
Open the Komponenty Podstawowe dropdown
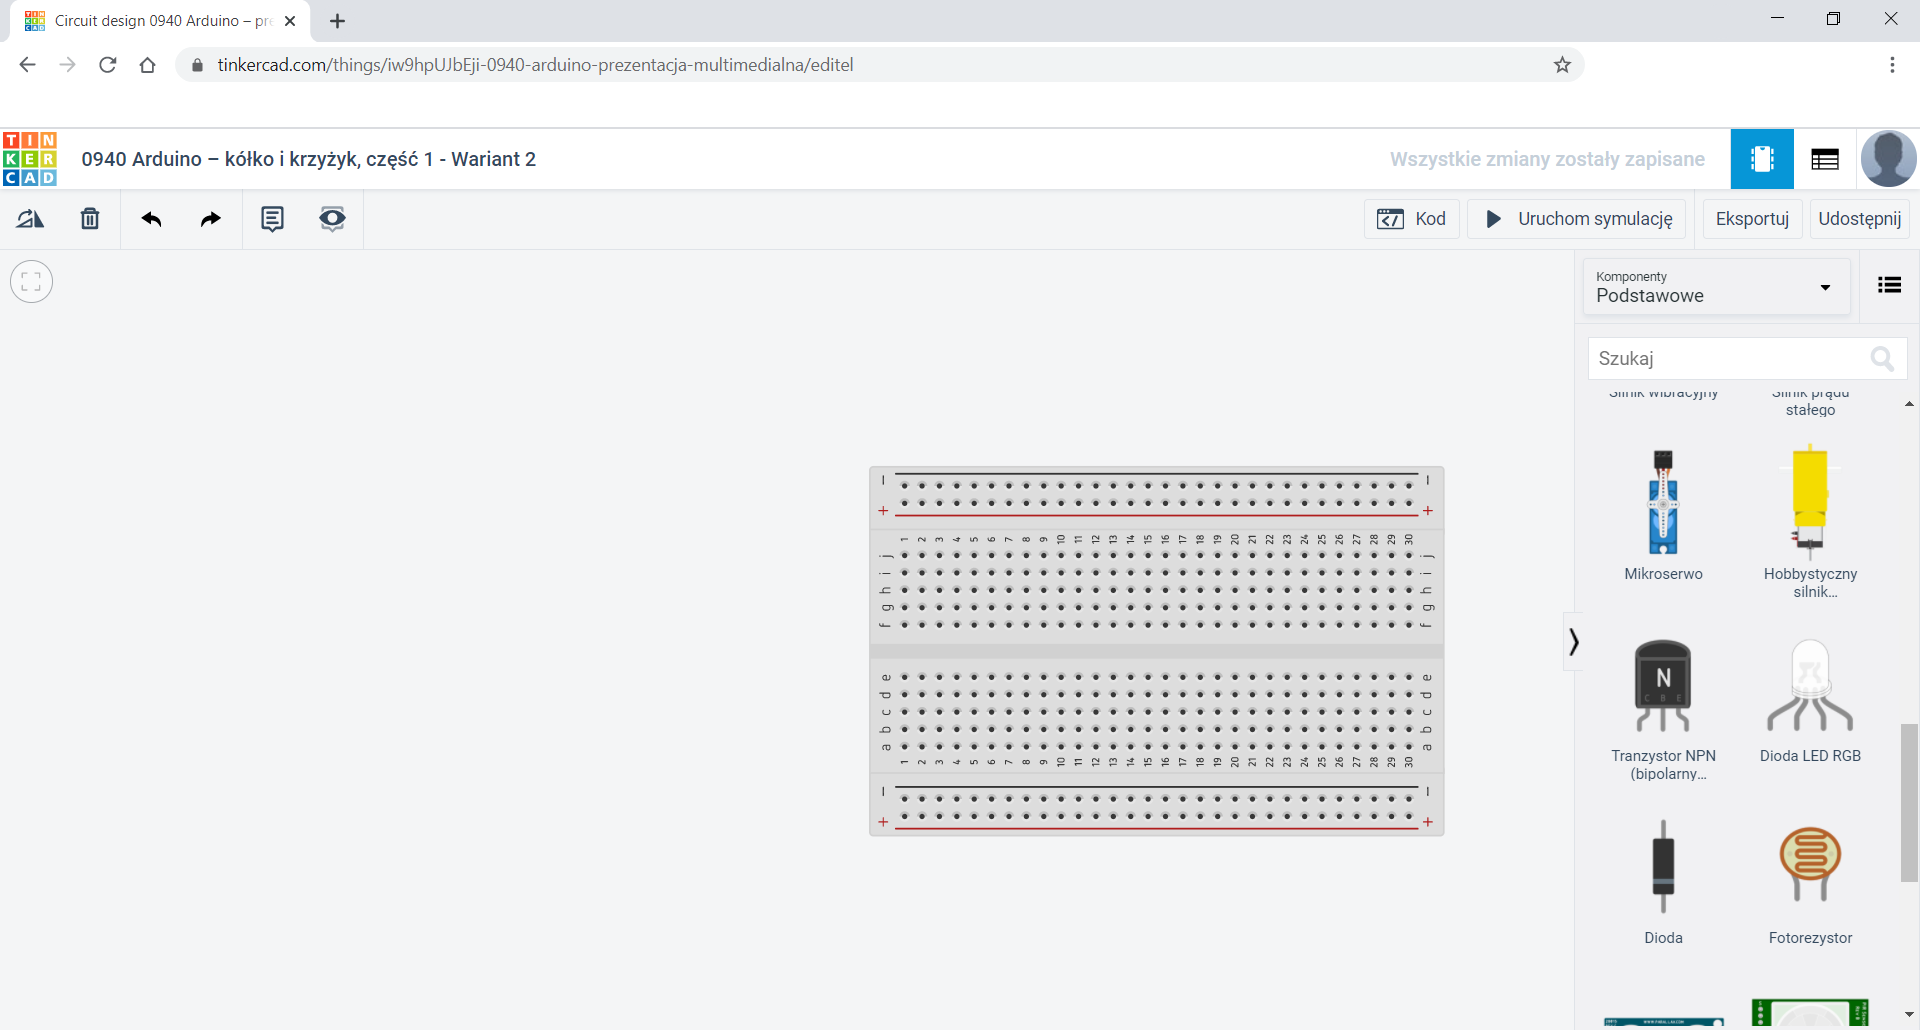click(x=1715, y=287)
